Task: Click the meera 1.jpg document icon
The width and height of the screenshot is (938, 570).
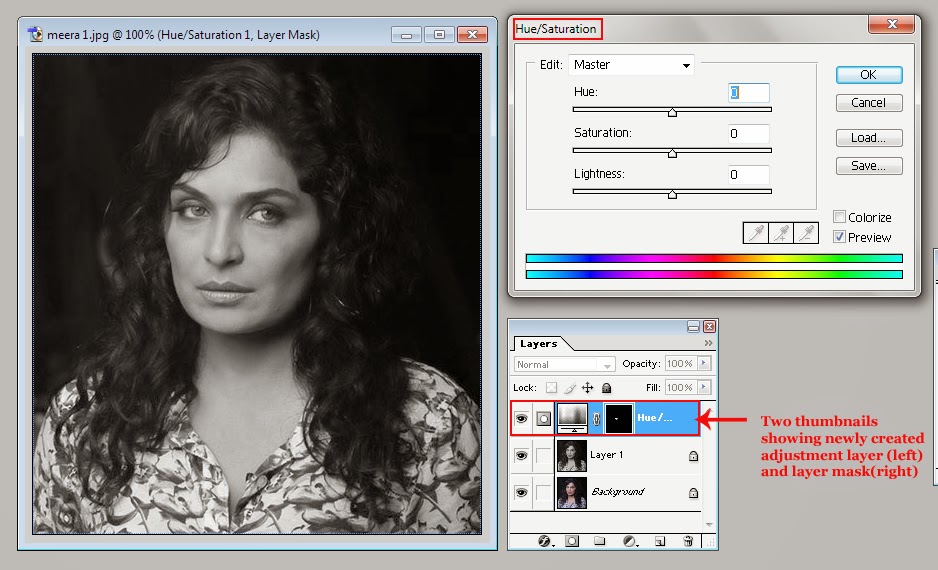Action: coord(35,34)
